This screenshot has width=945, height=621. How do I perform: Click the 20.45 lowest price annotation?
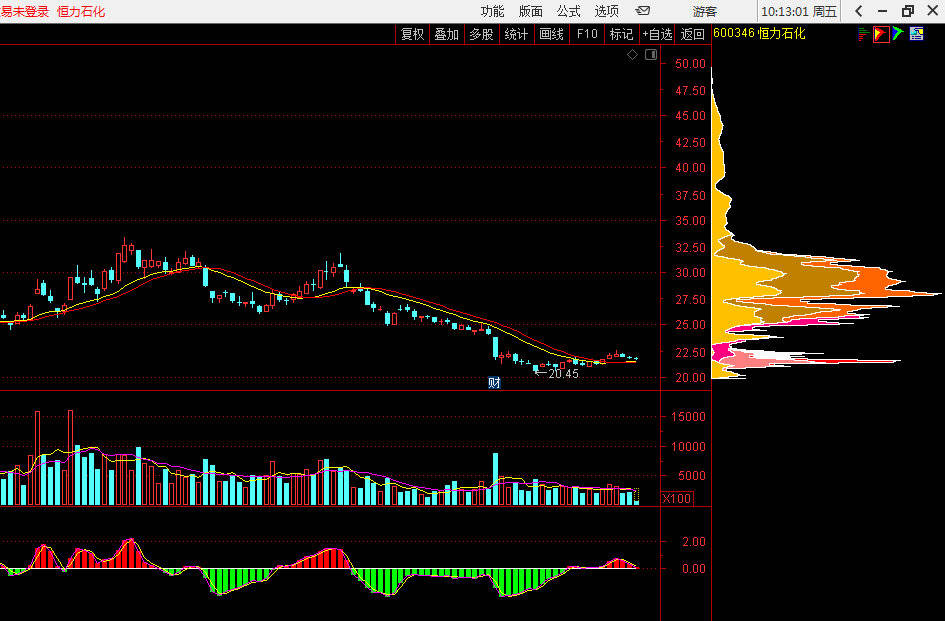563,374
